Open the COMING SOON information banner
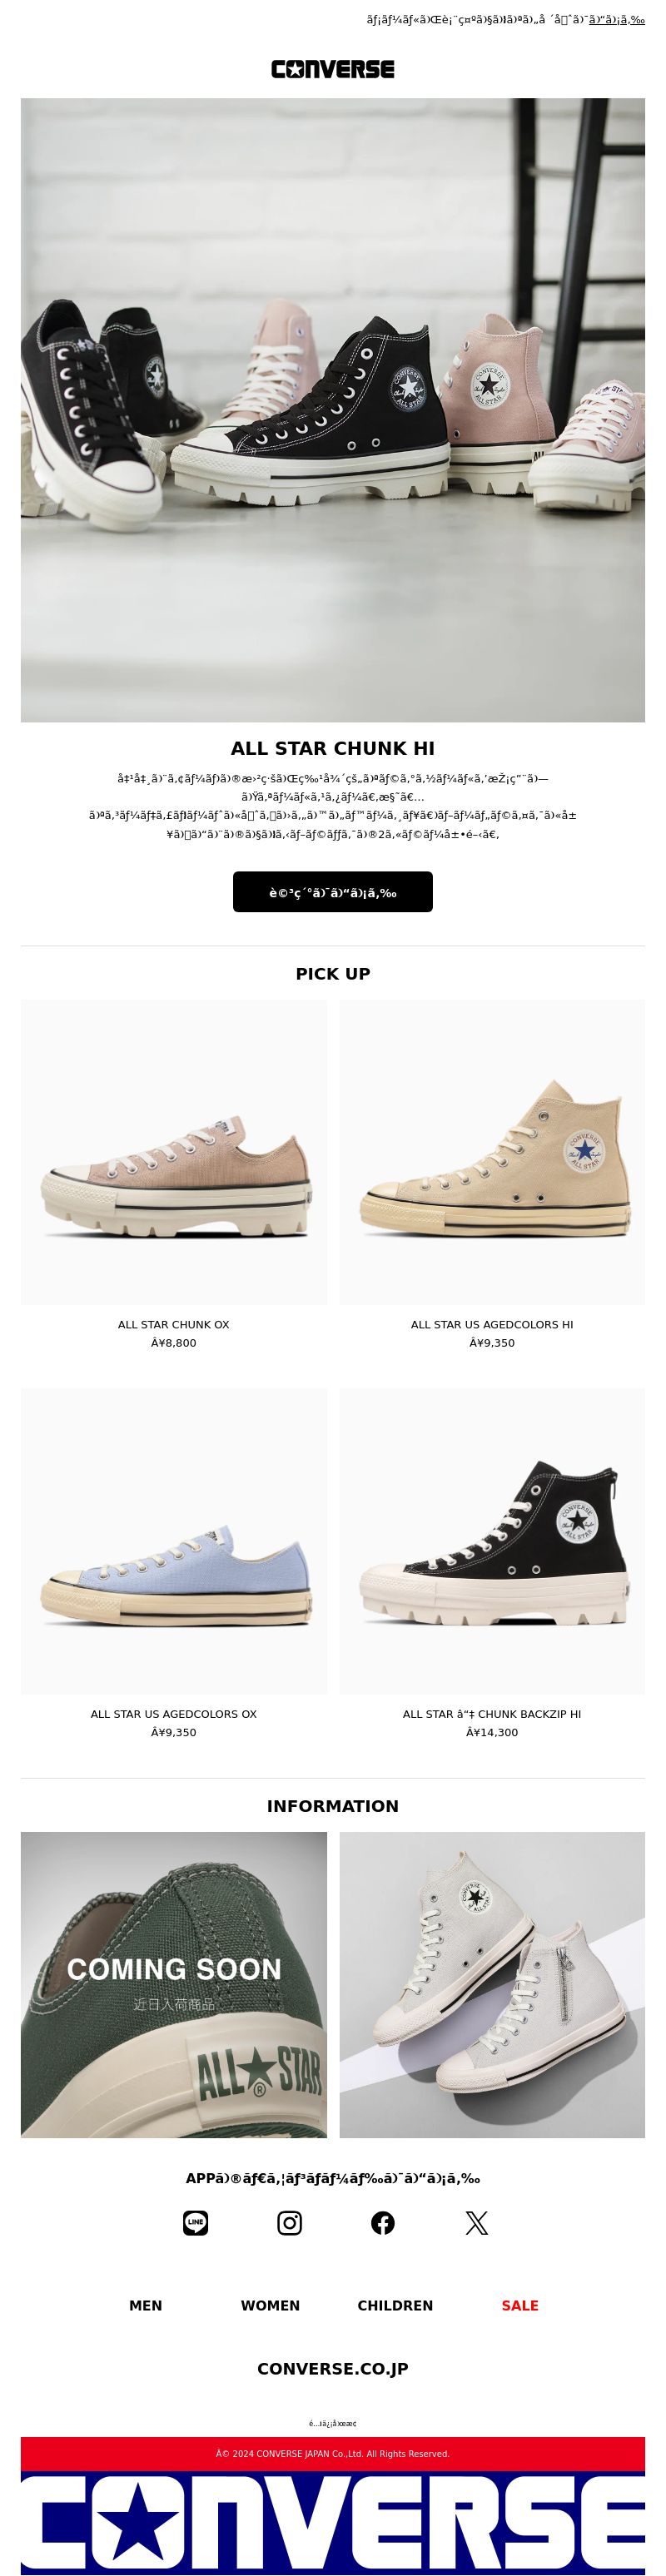 click(174, 1985)
